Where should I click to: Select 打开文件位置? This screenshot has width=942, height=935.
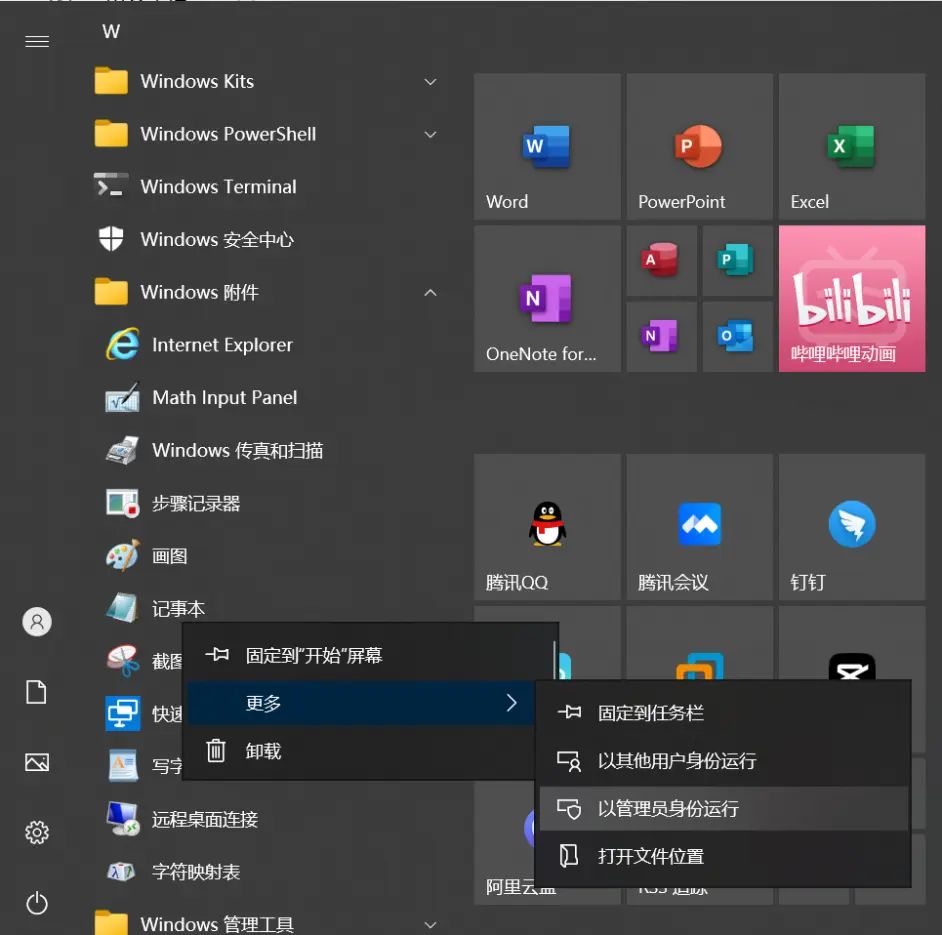tap(723, 856)
